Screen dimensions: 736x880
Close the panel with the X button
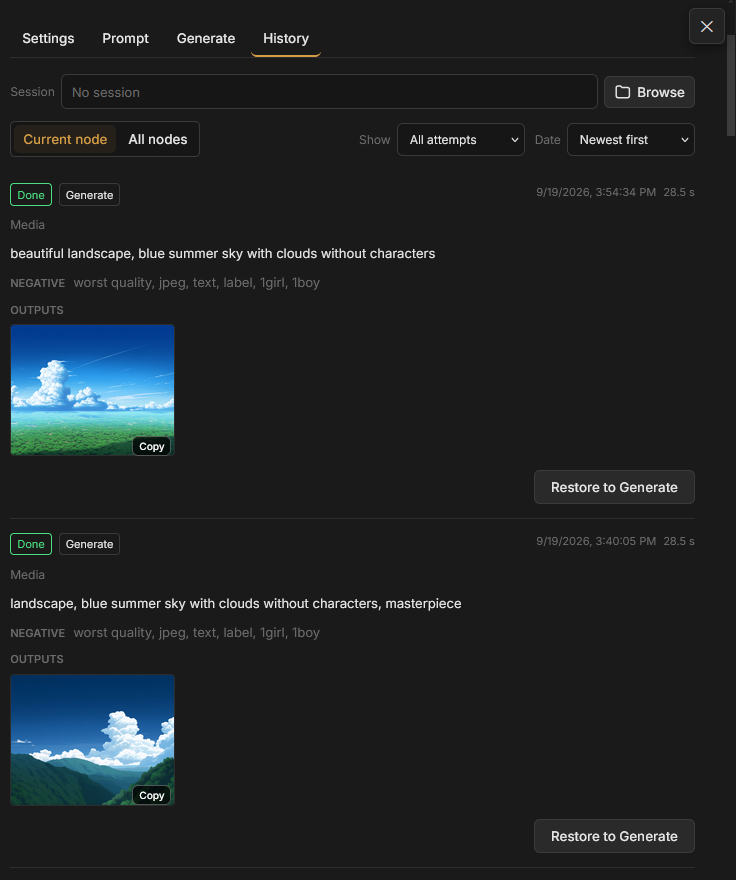click(706, 26)
